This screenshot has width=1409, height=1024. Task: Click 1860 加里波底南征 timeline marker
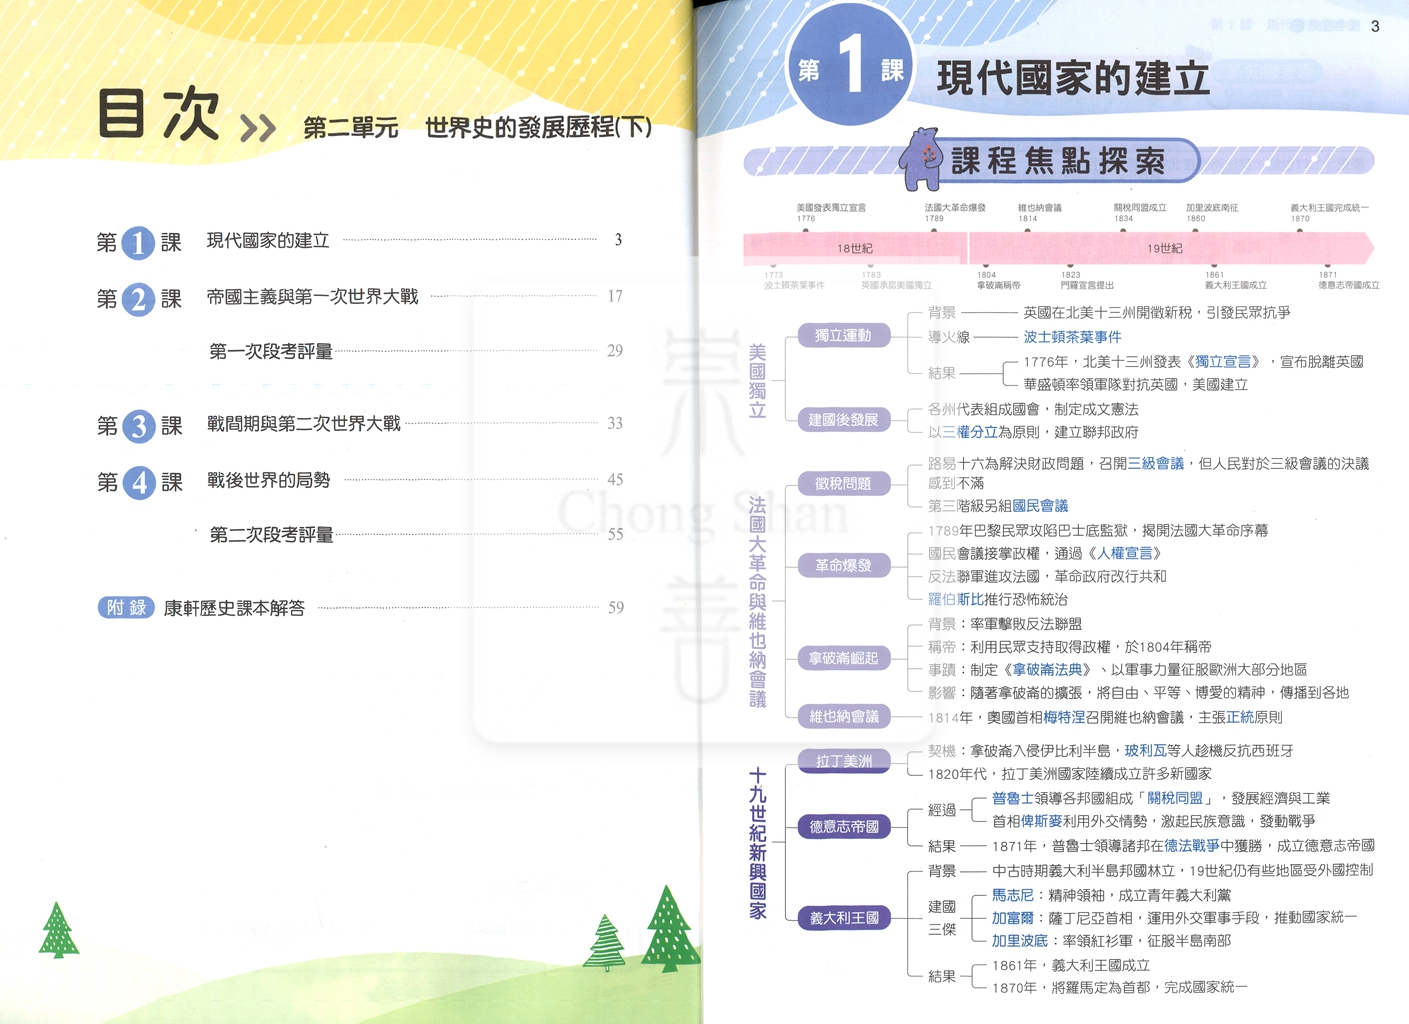(1212, 213)
